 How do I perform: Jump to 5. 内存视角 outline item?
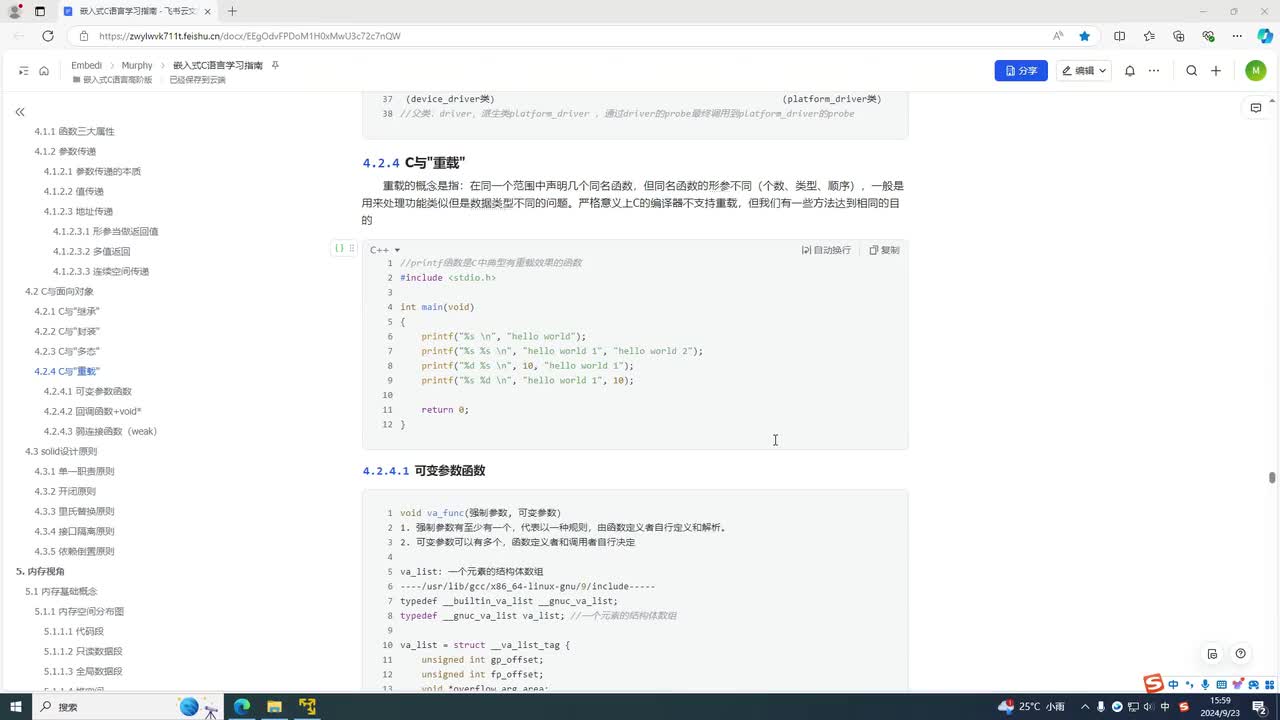point(40,571)
